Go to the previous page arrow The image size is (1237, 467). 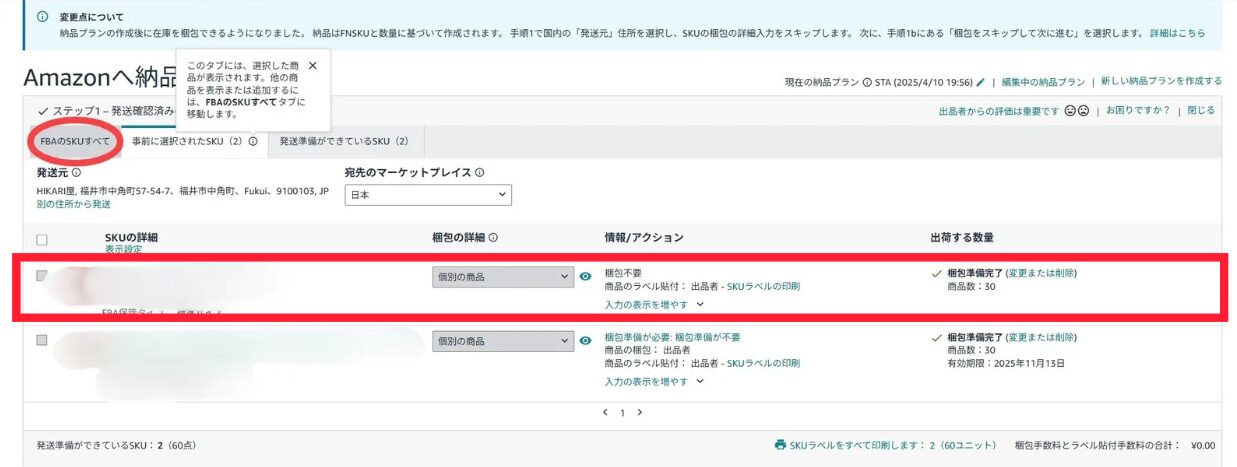(x=605, y=412)
